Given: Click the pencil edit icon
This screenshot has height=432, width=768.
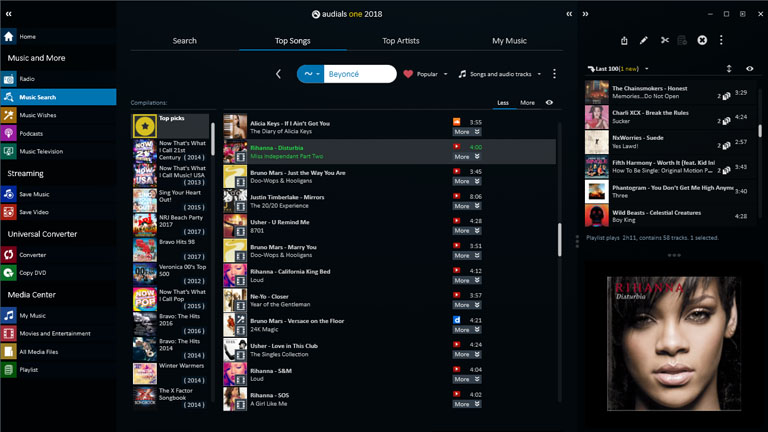Looking at the screenshot, I should point(644,40).
